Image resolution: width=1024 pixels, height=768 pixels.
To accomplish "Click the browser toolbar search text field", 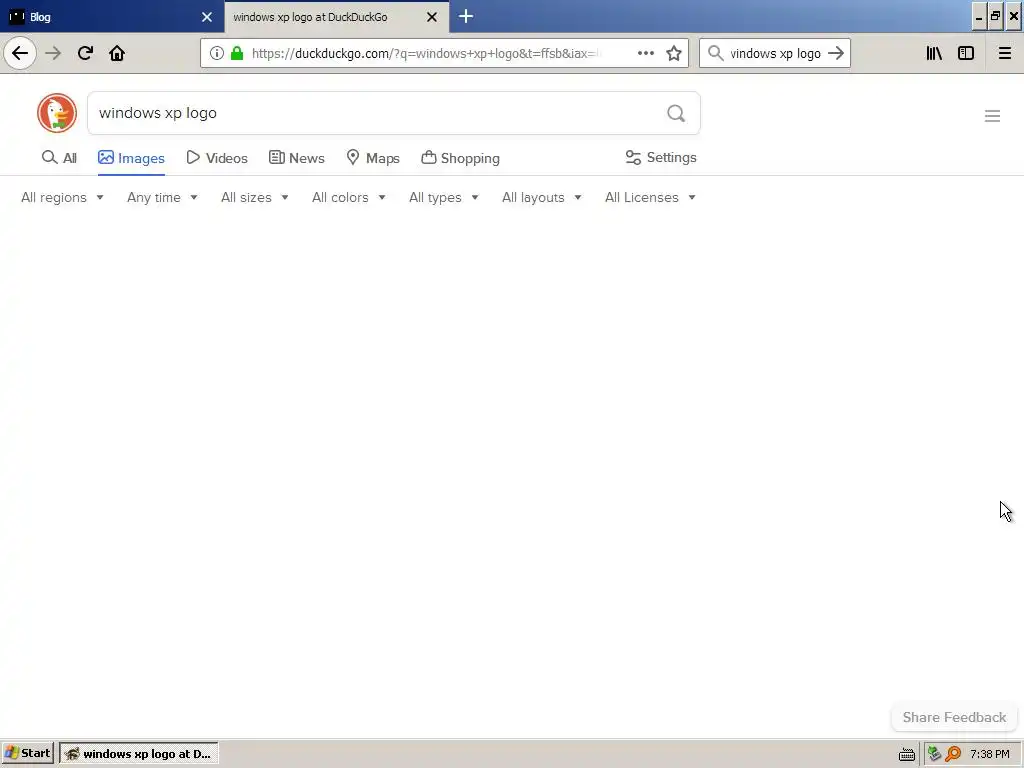I will 775,54.
